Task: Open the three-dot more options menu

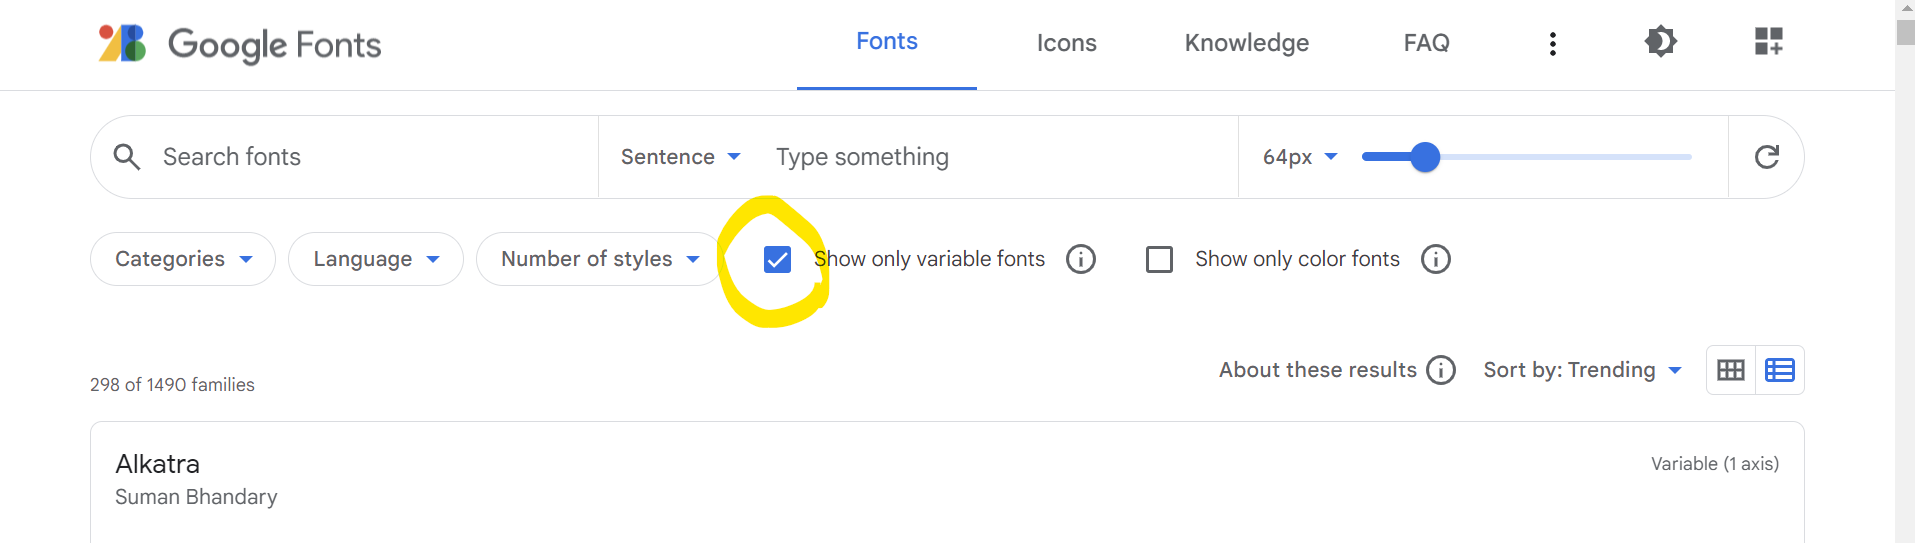Action: coord(1552,43)
